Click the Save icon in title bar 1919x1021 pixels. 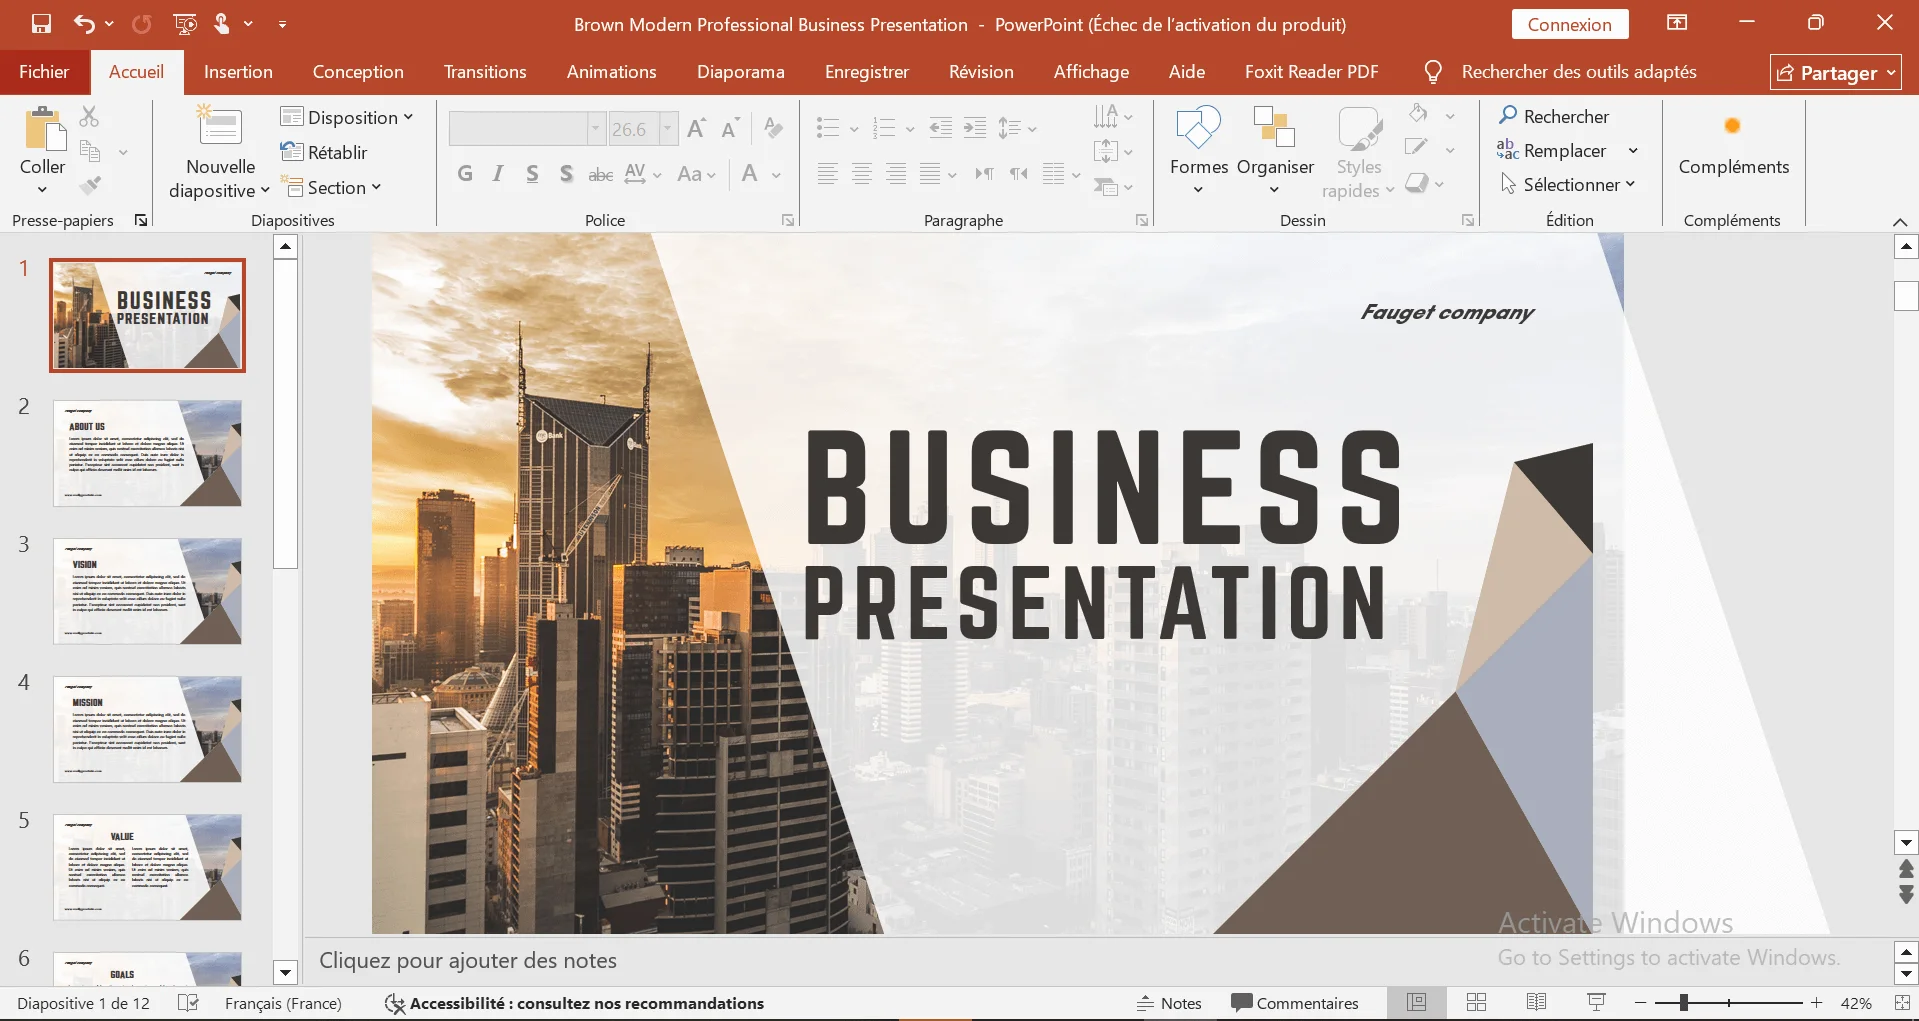tap(41, 24)
